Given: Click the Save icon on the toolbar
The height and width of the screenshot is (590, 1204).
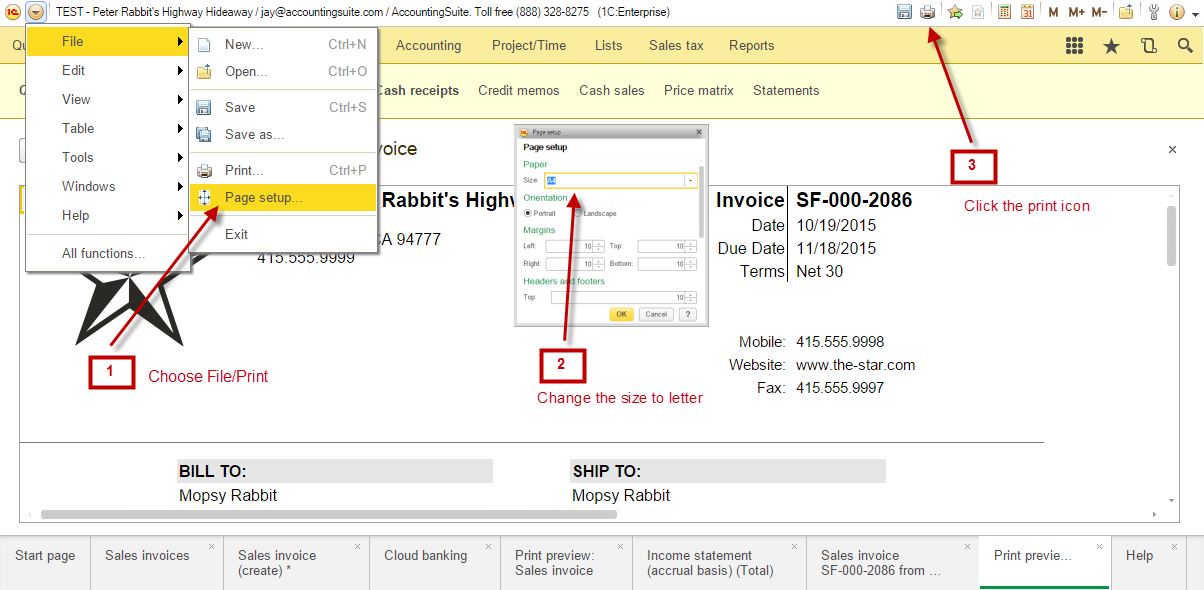Looking at the screenshot, I should pyautogui.click(x=905, y=11).
